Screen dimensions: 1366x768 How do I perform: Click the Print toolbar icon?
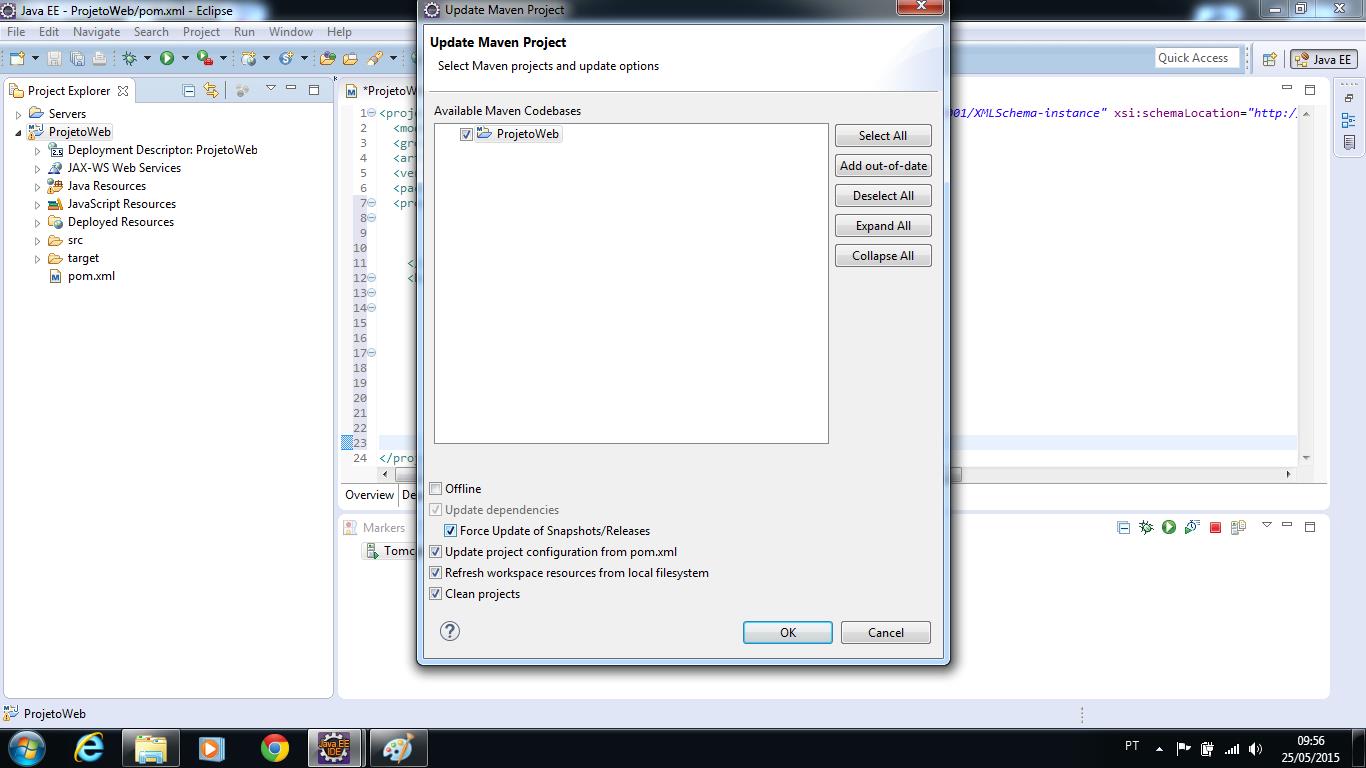[x=99, y=58]
